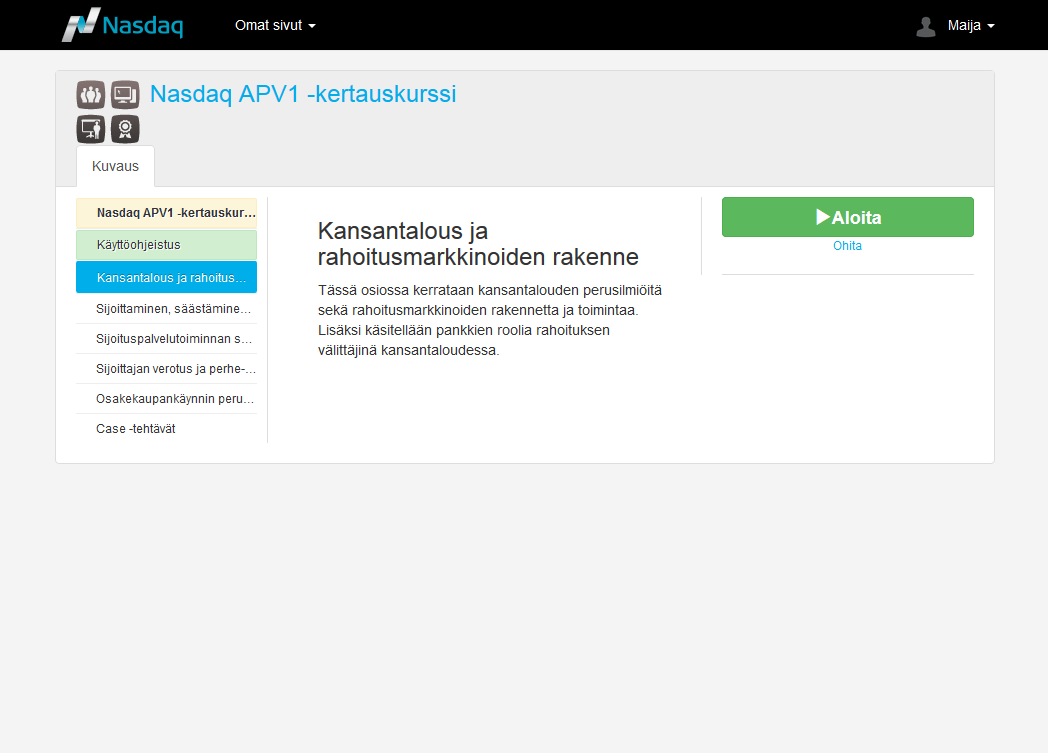Open the Maija user menu

[x=970, y=25]
